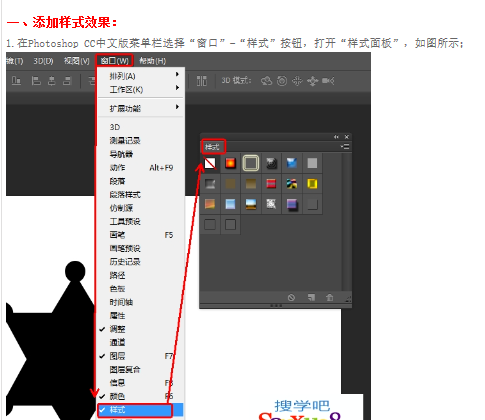This screenshot has width=485, height=420.
Task: Open the styles panel flyout menu icon
Action: coord(345,146)
